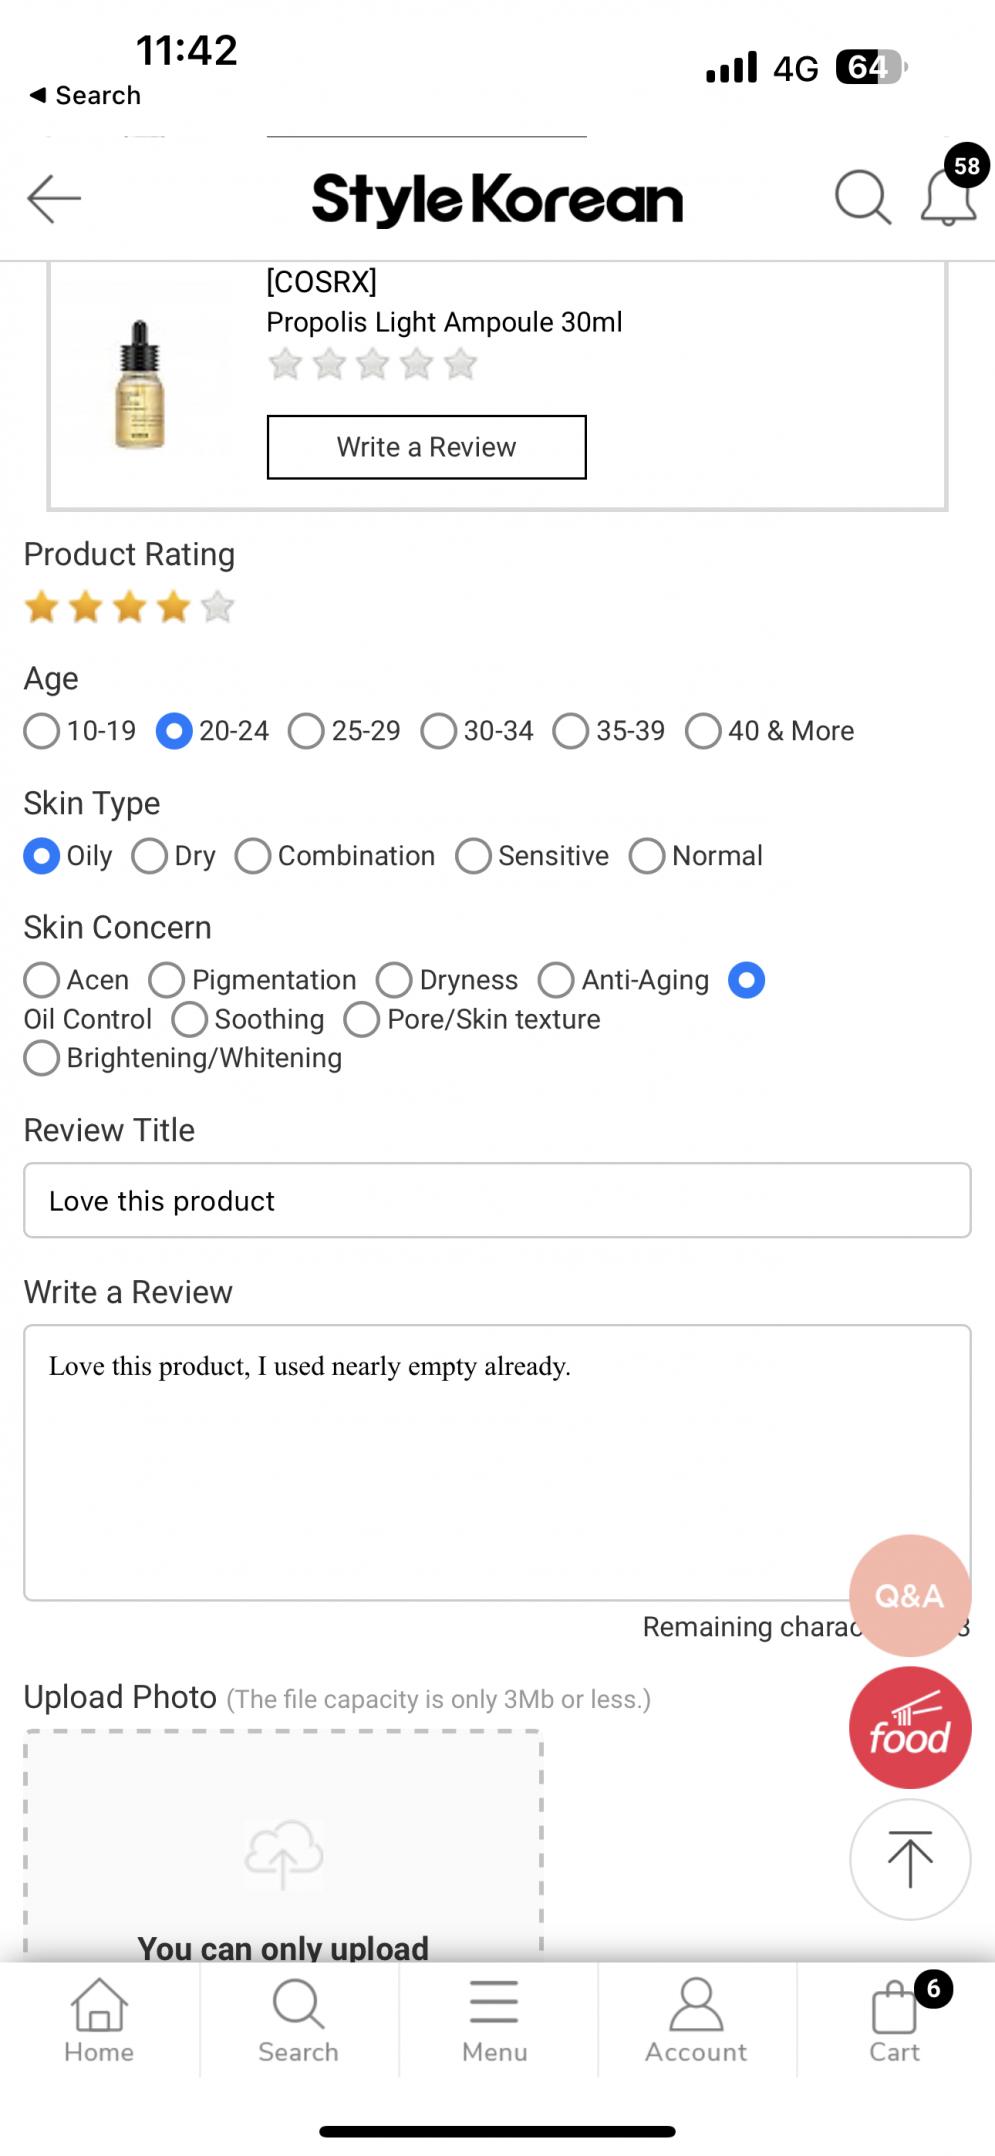
Task: Focus the Review Title text field
Action: (497, 1200)
